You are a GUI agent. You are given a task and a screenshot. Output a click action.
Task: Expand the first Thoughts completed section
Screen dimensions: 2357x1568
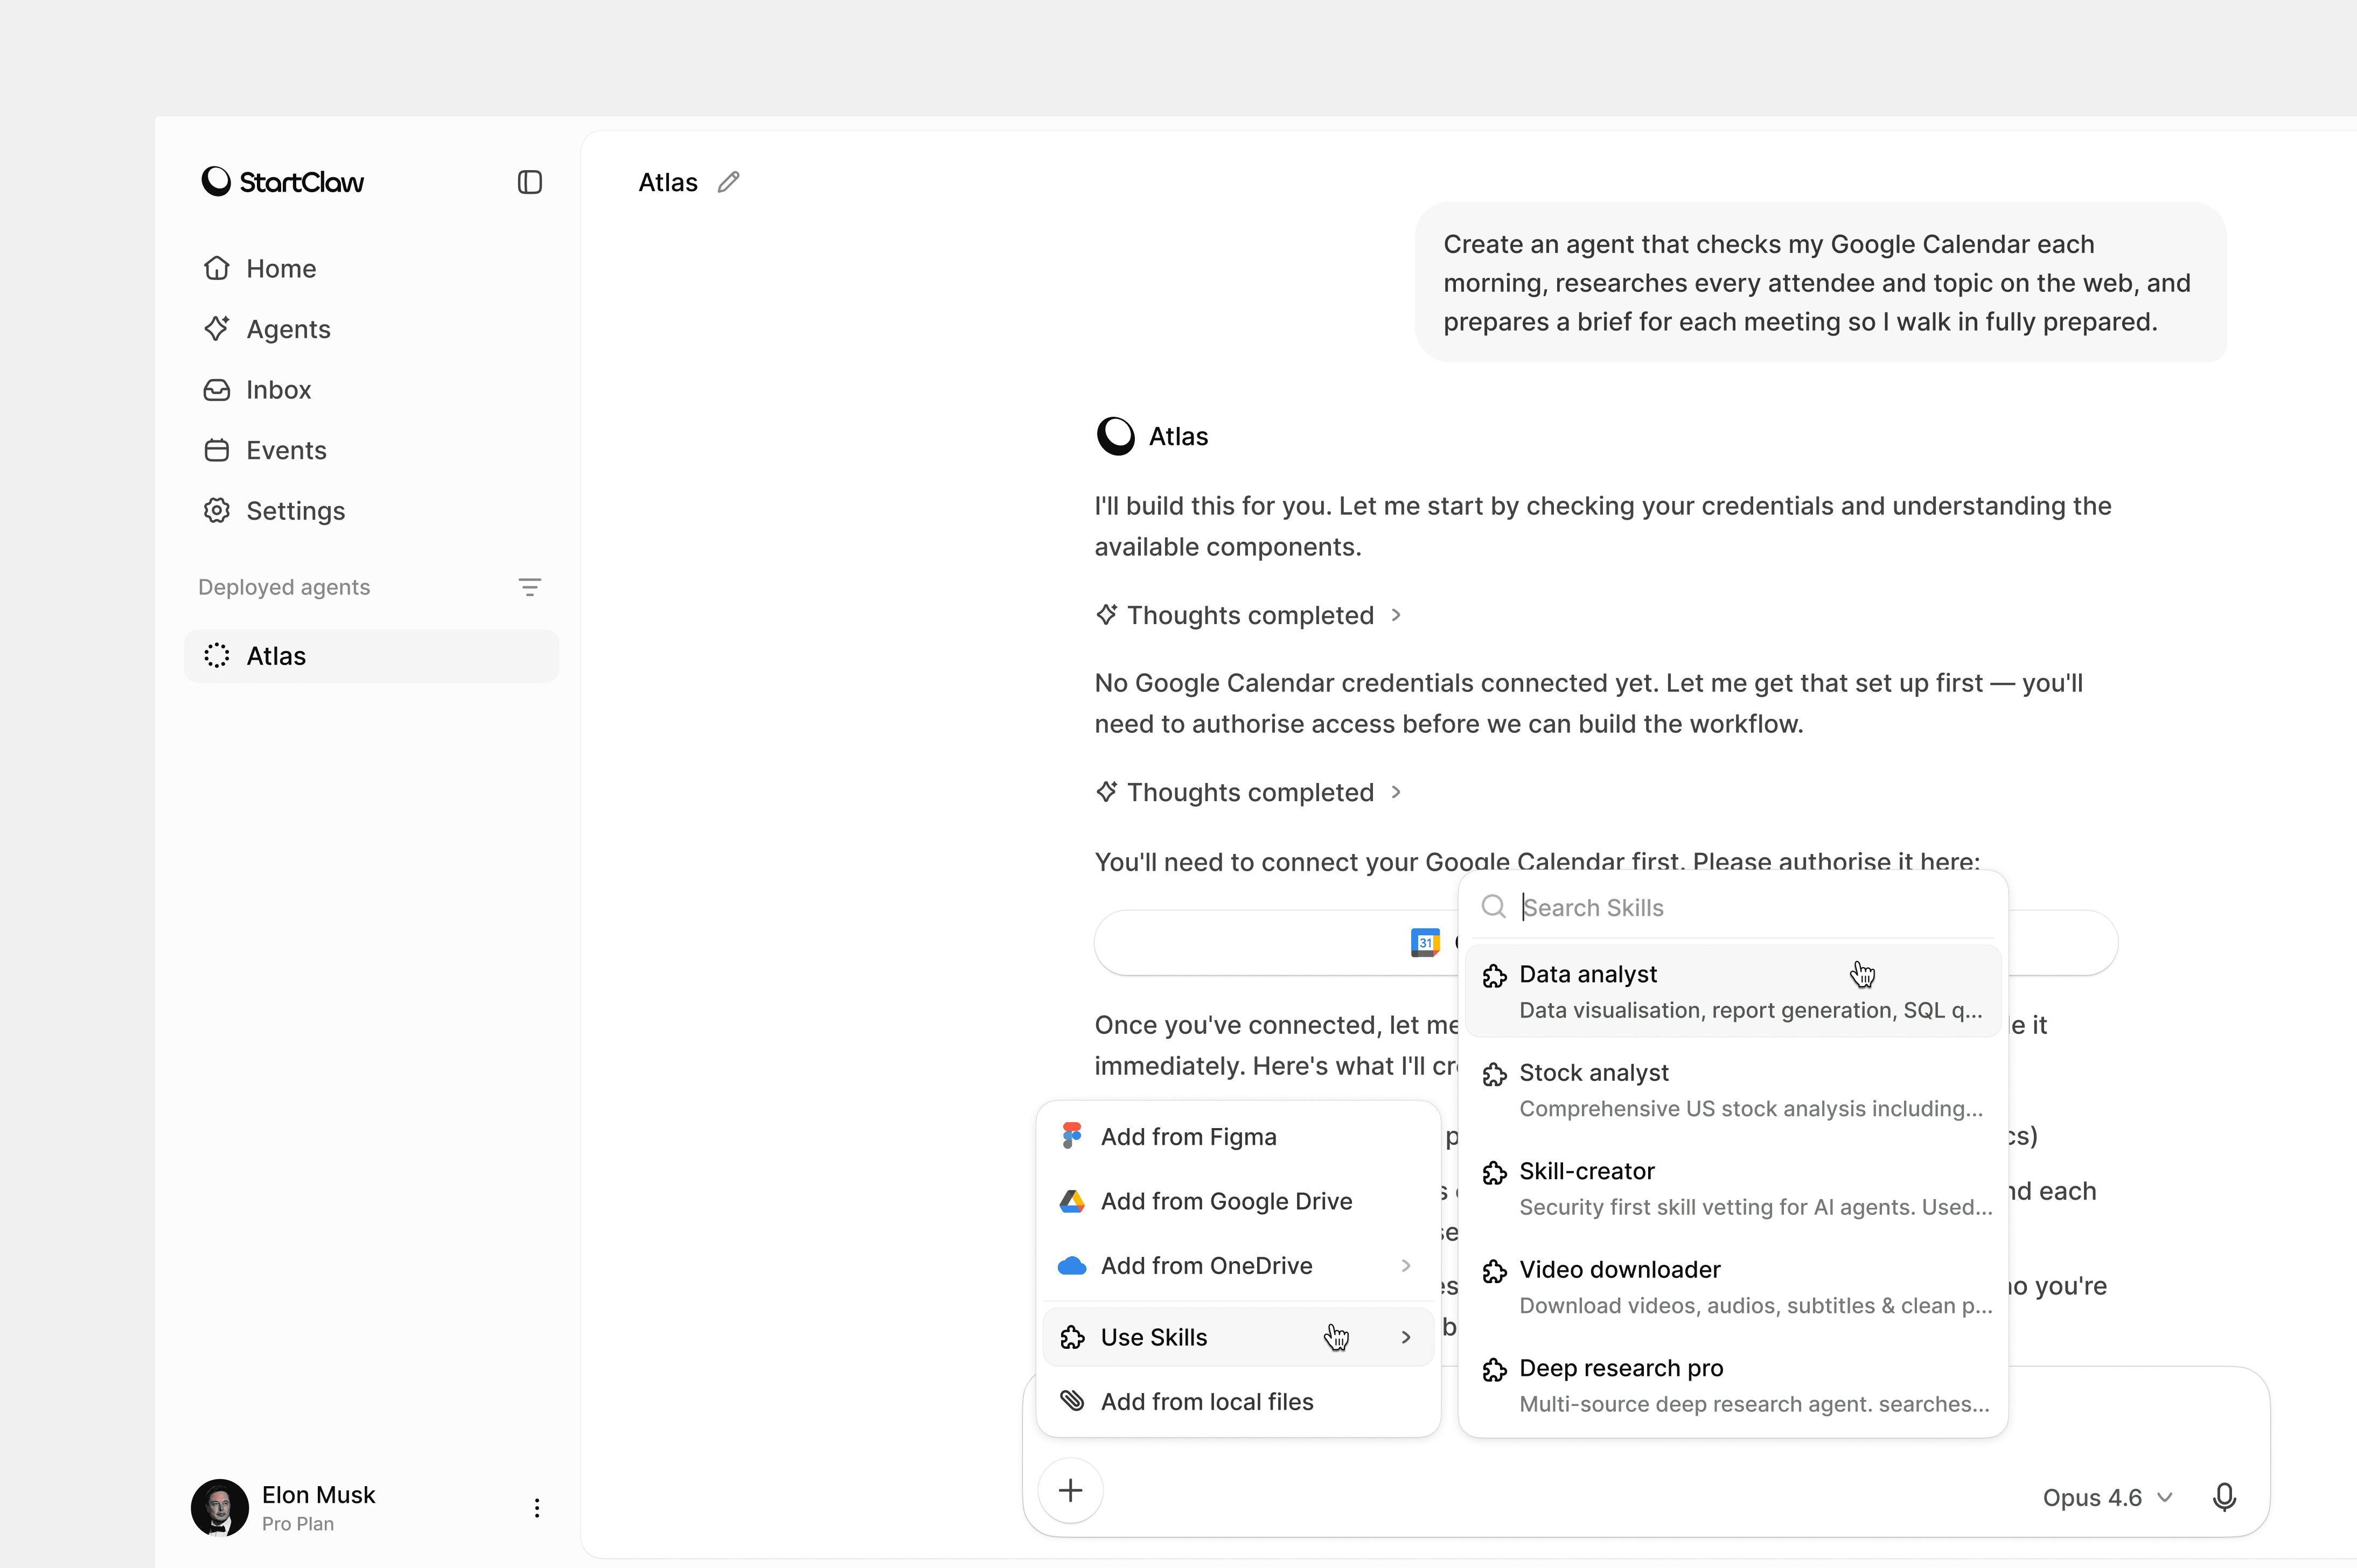[1249, 615]
